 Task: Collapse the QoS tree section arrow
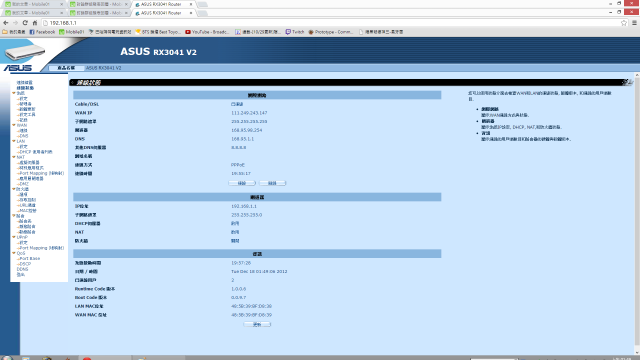[14, 253]
